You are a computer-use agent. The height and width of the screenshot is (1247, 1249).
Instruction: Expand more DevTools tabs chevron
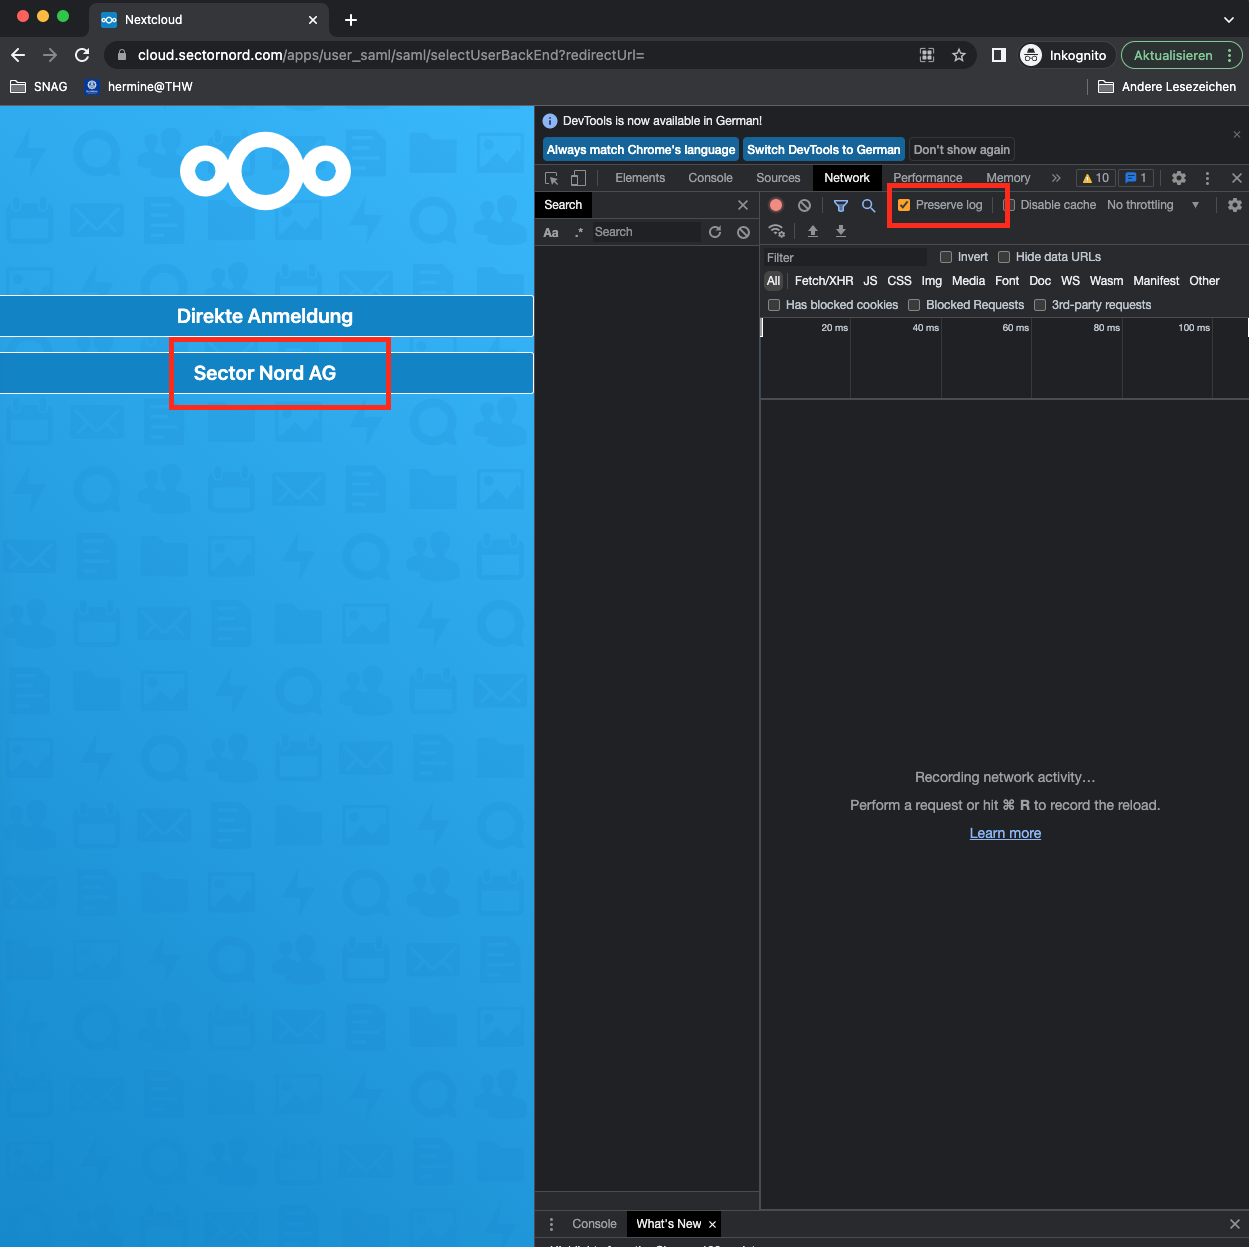tap(1056, 178)
